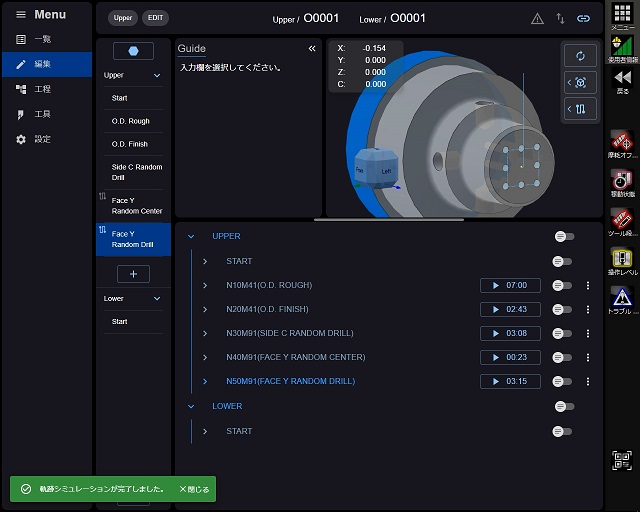
Task: Toggle the LOWER section switch
Action: click(x=564, y=406)
